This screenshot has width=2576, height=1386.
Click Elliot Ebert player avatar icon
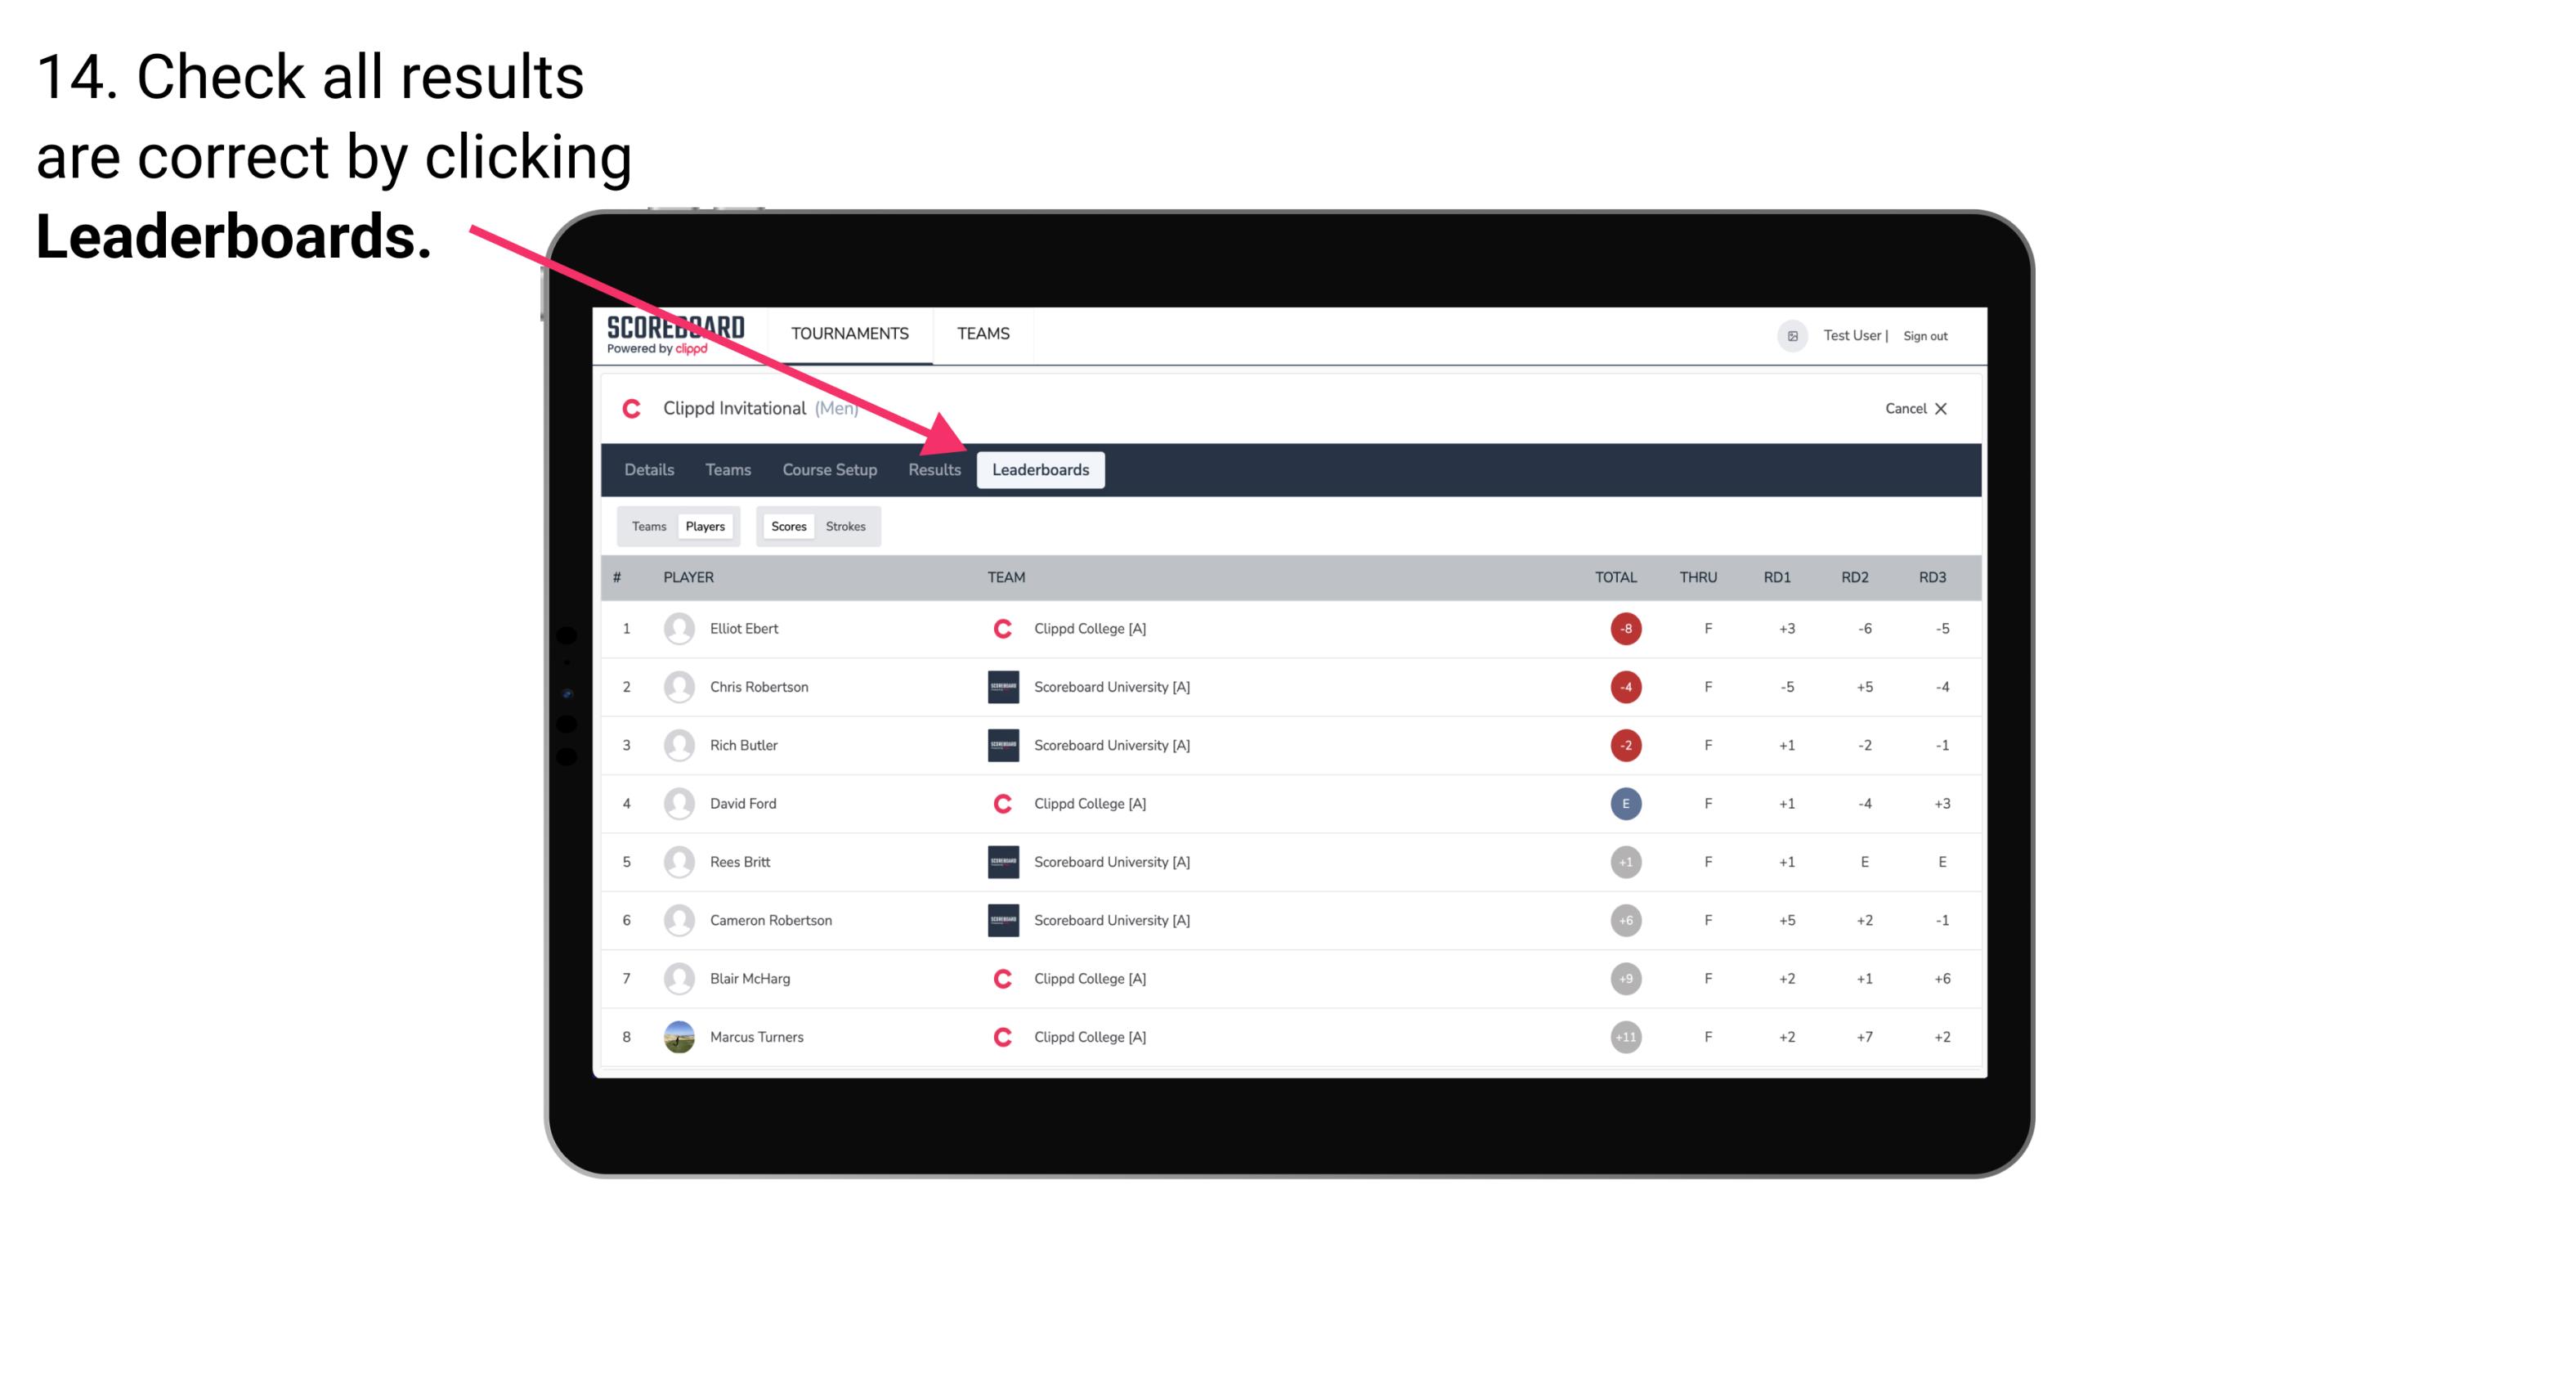[x=677, y=628]
